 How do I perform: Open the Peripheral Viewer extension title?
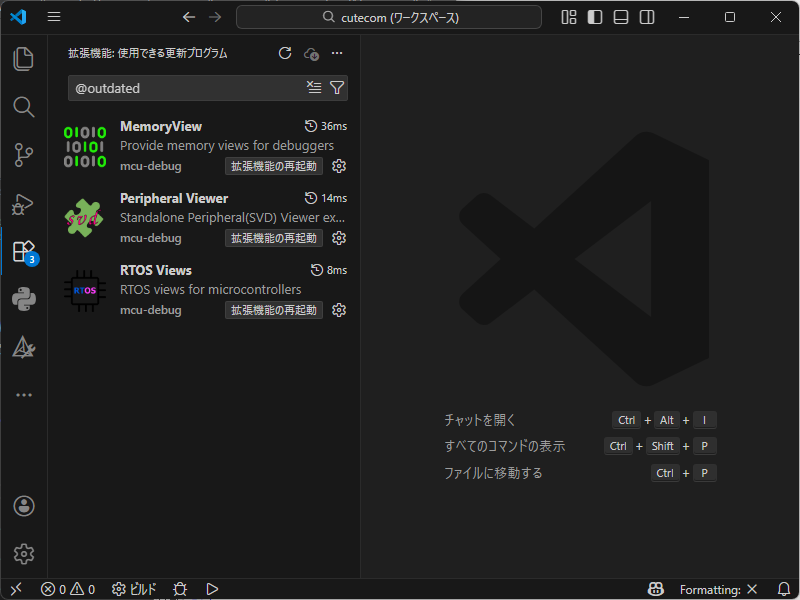tap(174, 198)
